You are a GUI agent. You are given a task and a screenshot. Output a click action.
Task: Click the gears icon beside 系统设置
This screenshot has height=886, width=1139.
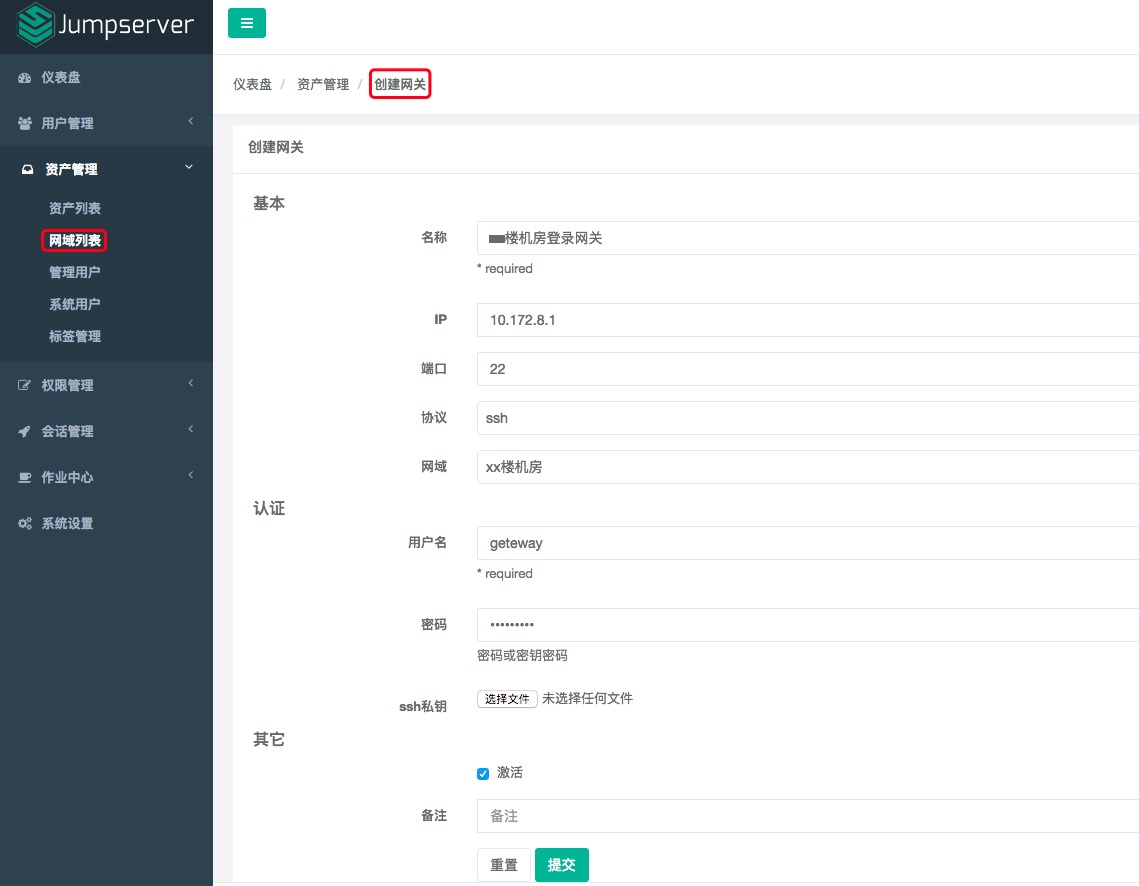tap(25, 524)
